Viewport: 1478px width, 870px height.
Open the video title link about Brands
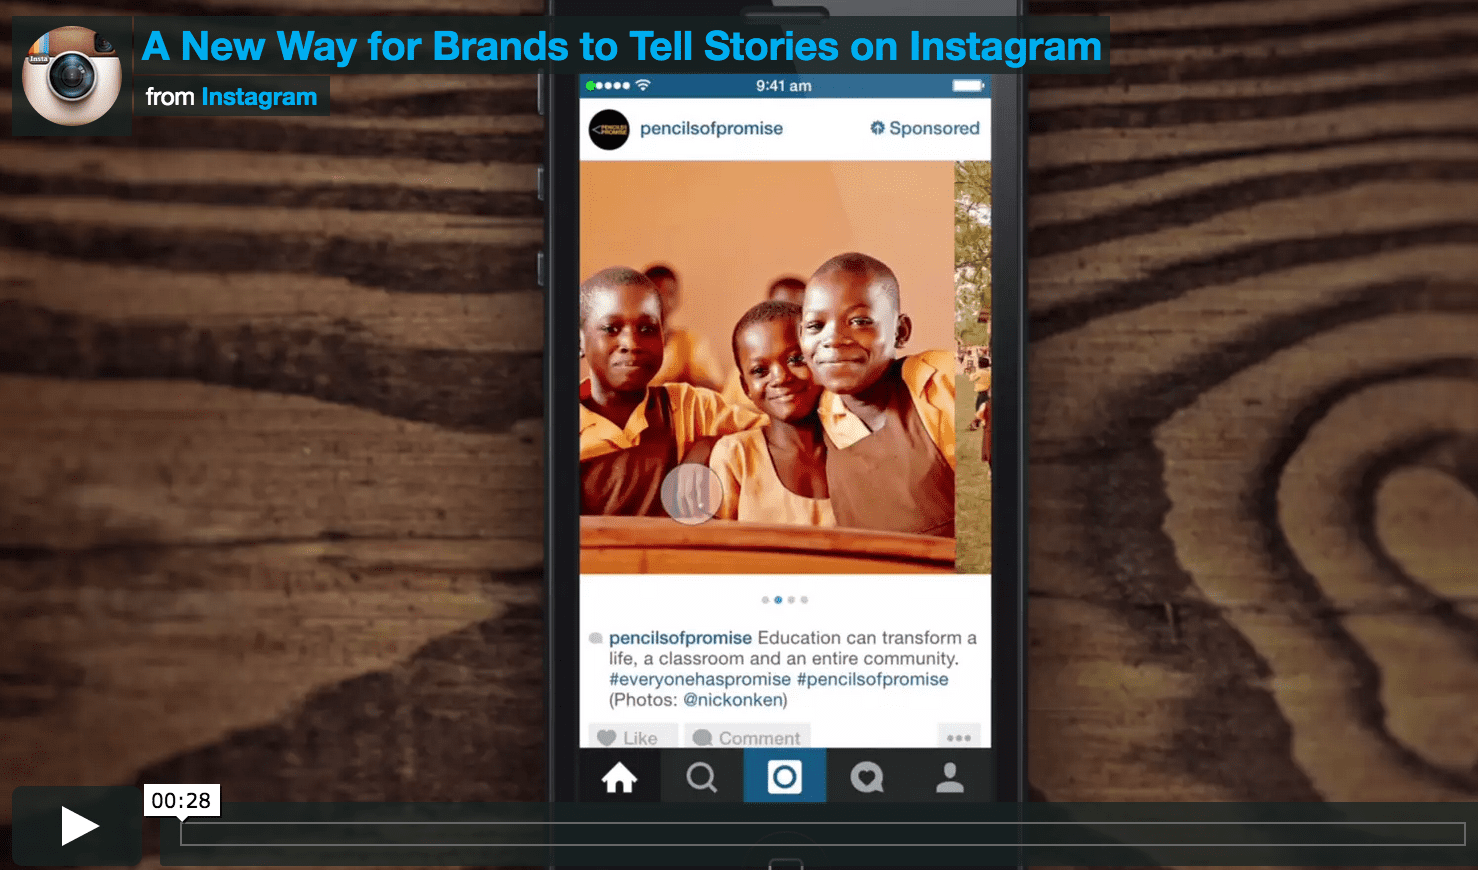621,47
